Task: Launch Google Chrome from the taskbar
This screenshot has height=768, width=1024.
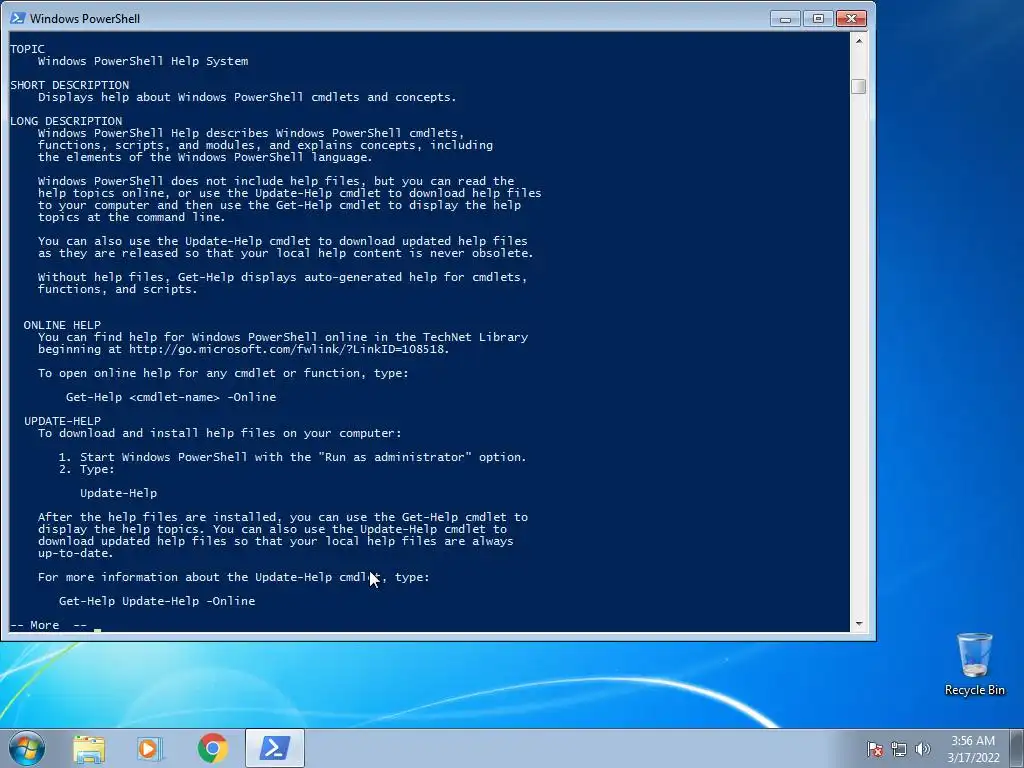Action: pos(213,748)
